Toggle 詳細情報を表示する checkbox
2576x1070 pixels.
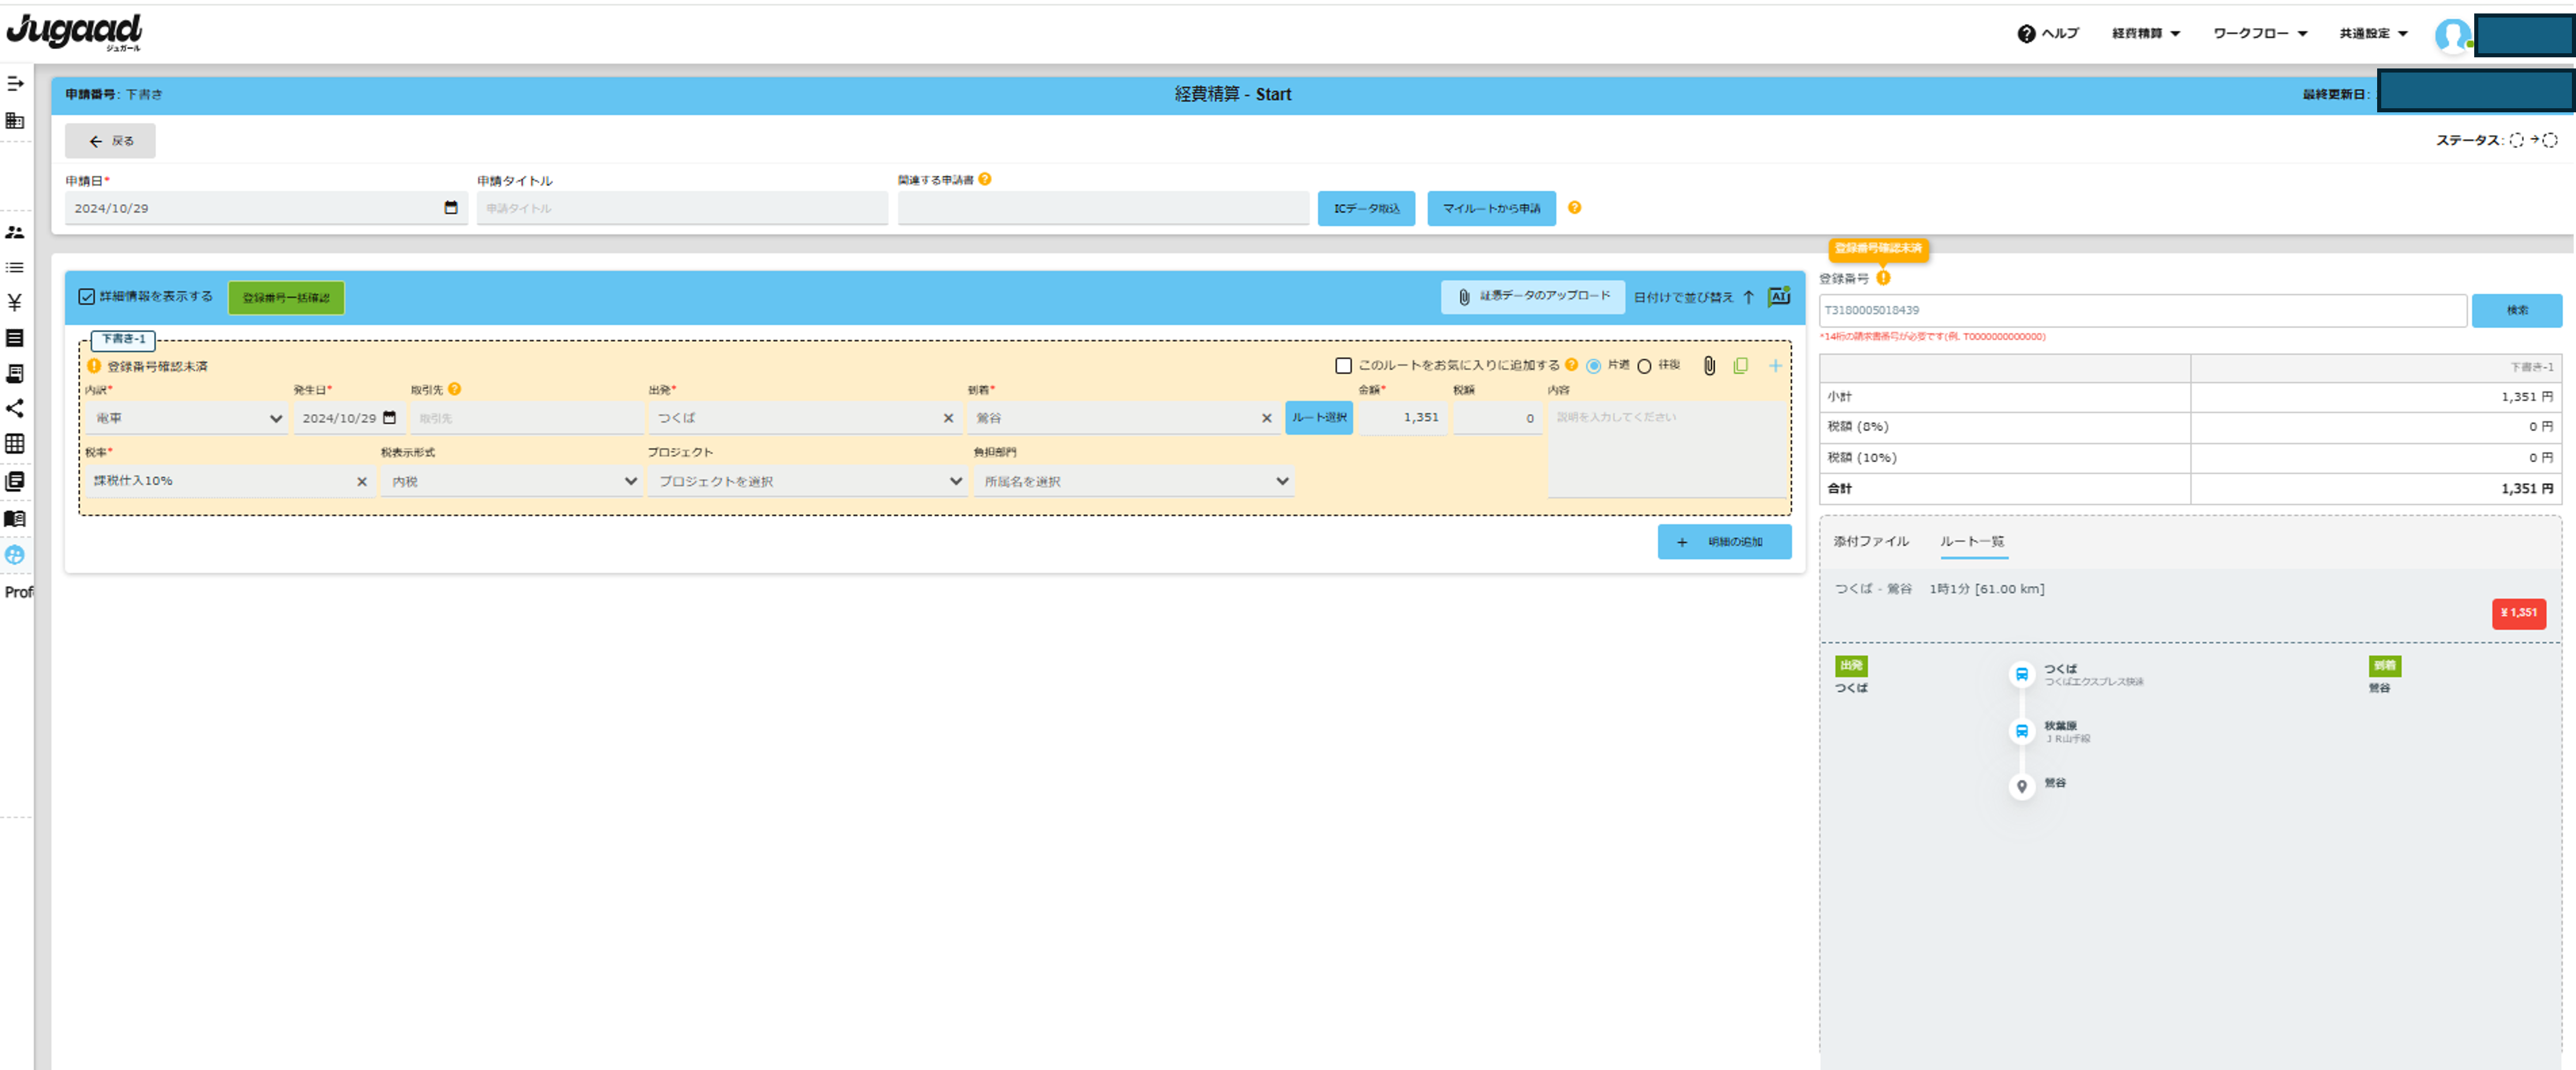pyautogui.click(x=87, y=297)
